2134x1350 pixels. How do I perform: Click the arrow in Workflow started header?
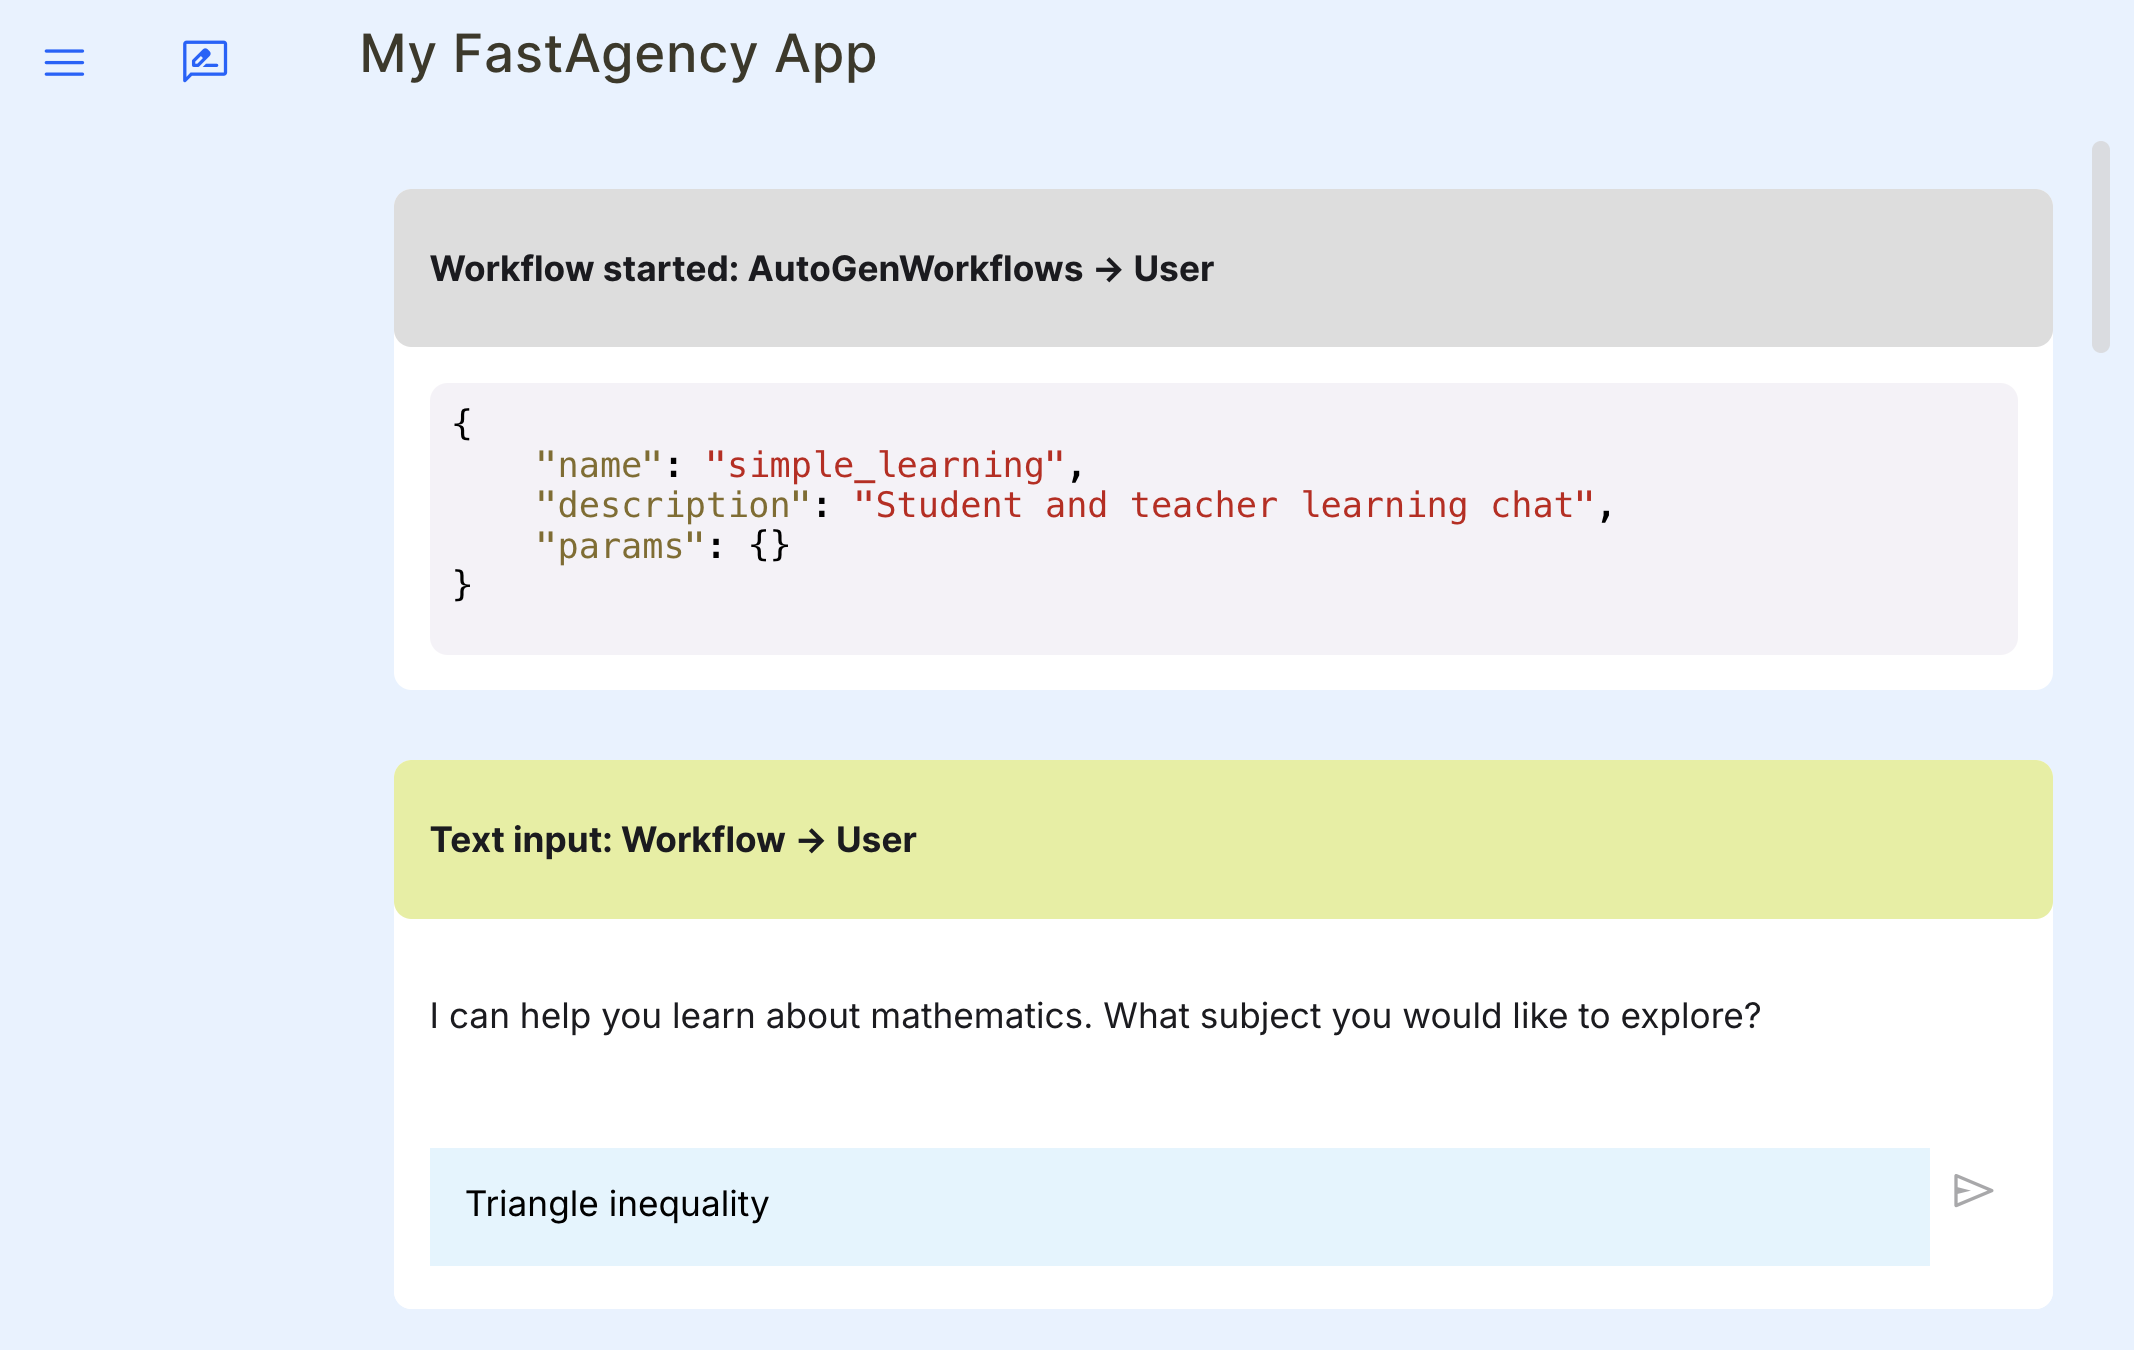tap(1107, 269)
